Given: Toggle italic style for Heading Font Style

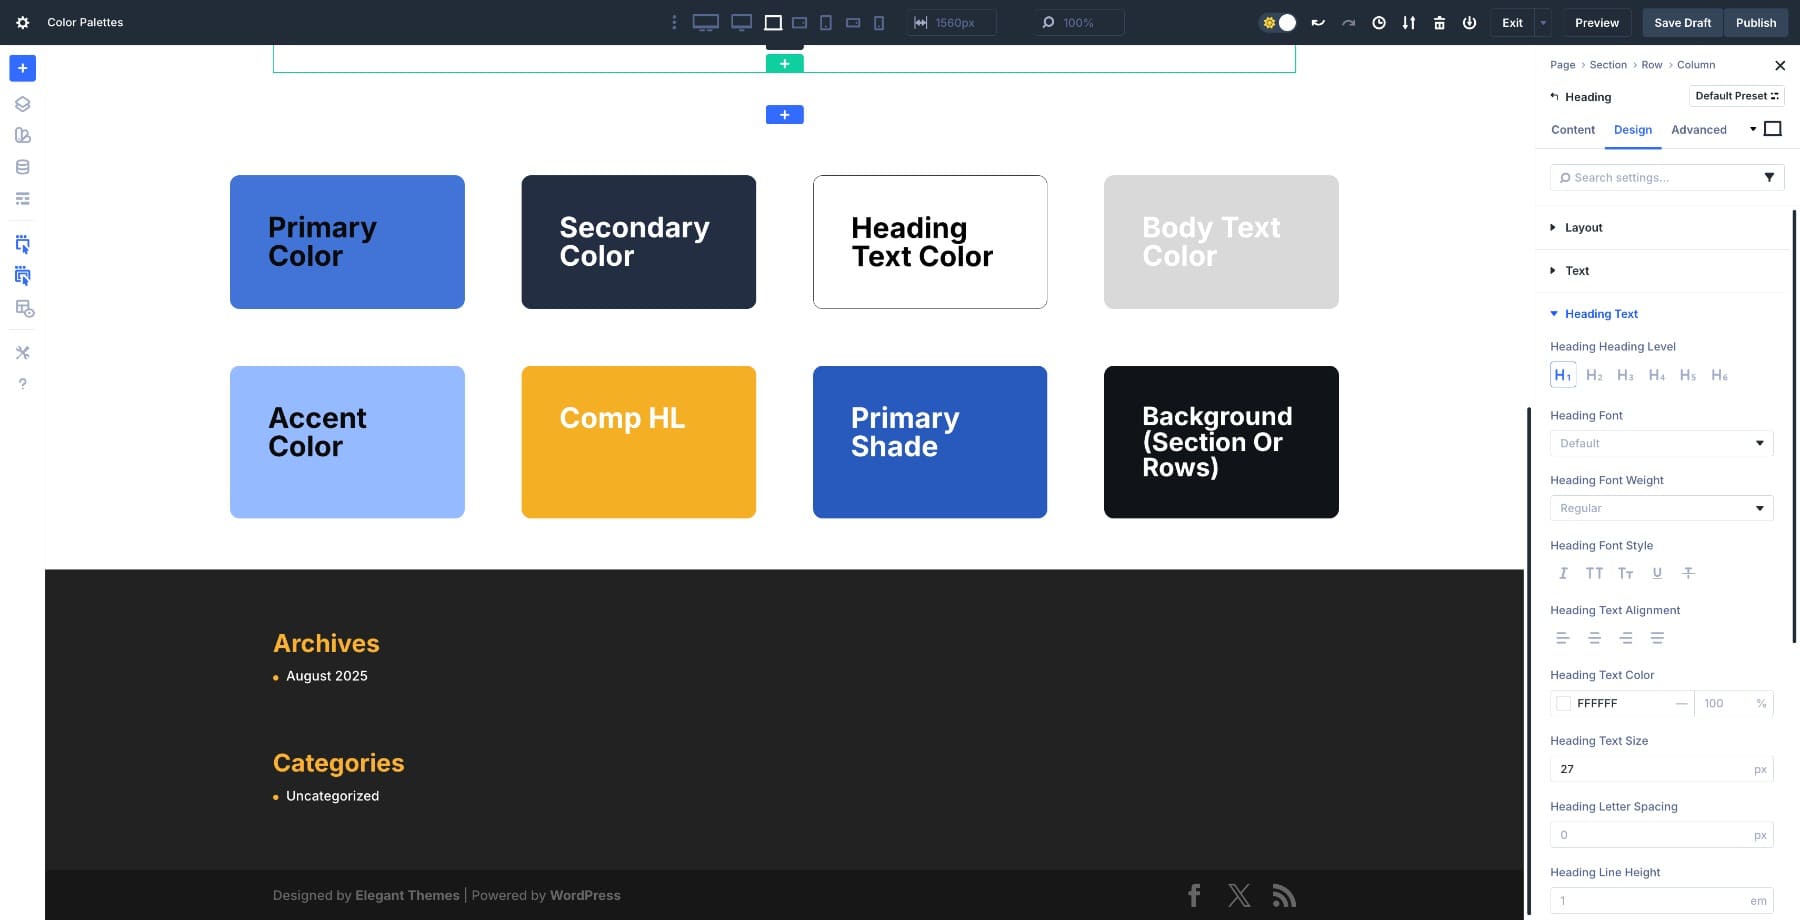Looking at the screenshot, I should (1562, 573).
